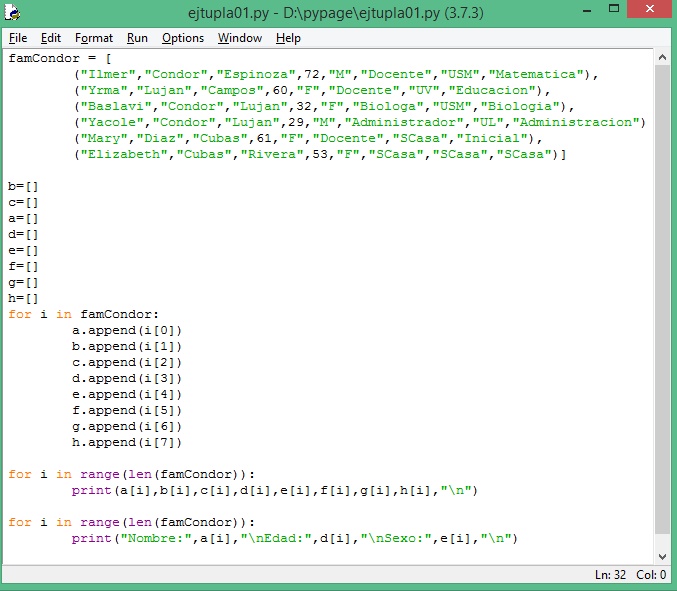Click the "Inicial" string

492,138
